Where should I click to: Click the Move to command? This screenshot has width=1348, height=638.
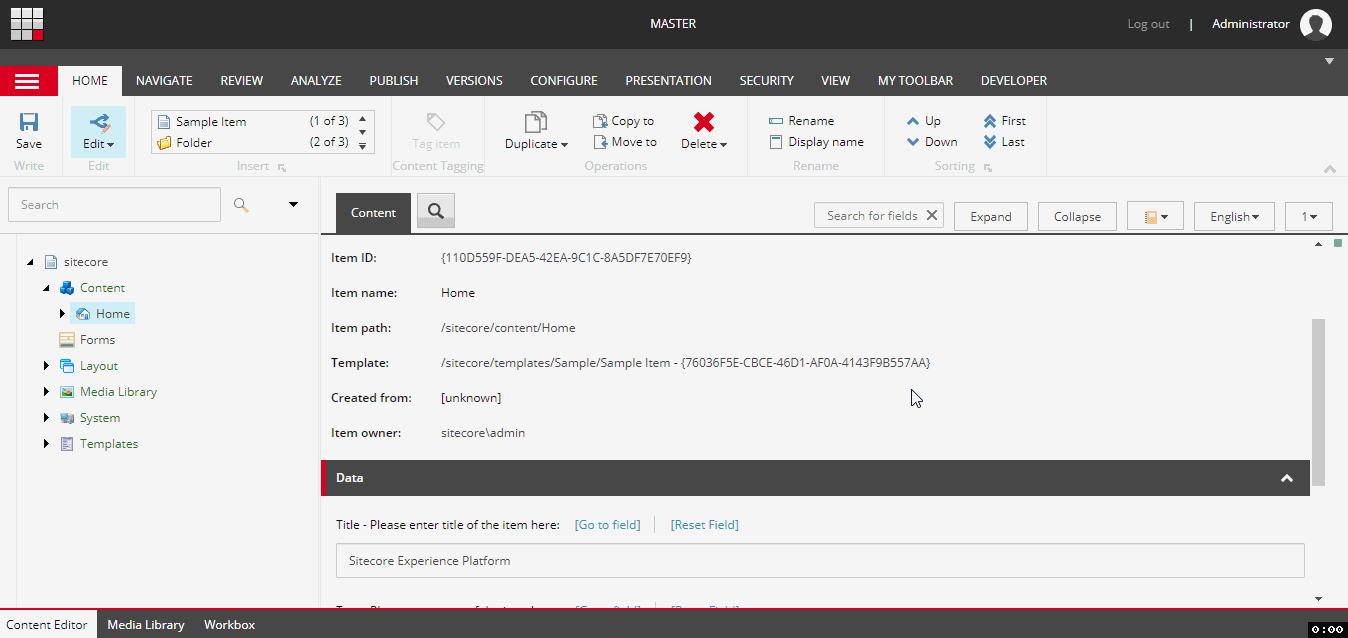tap(625, 142)
